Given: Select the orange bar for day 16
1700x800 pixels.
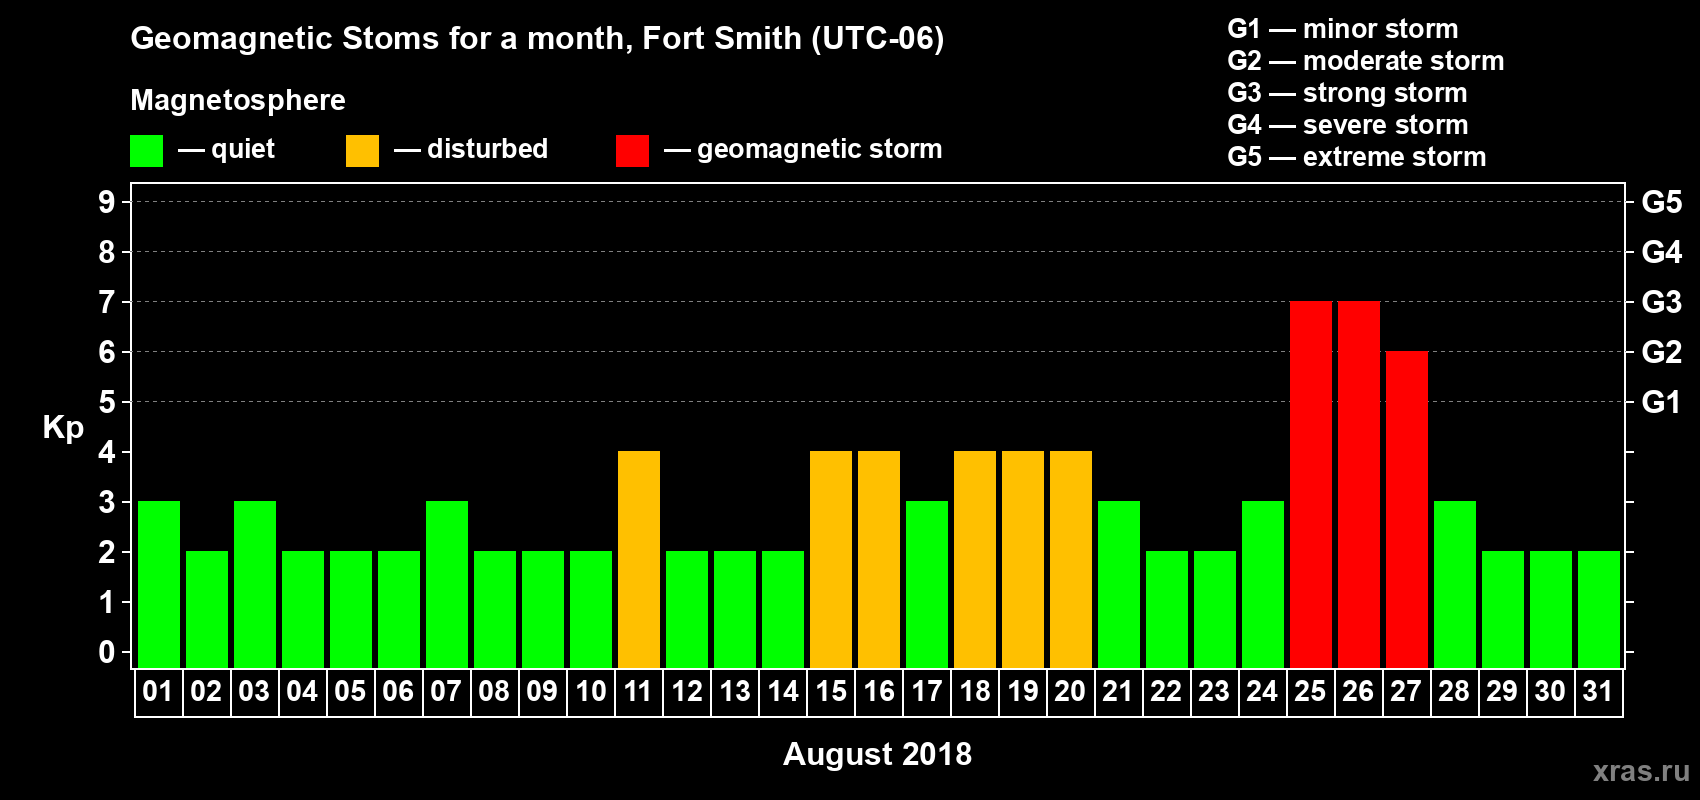Looking at the screenshot, I should click(x=879, y=559).
